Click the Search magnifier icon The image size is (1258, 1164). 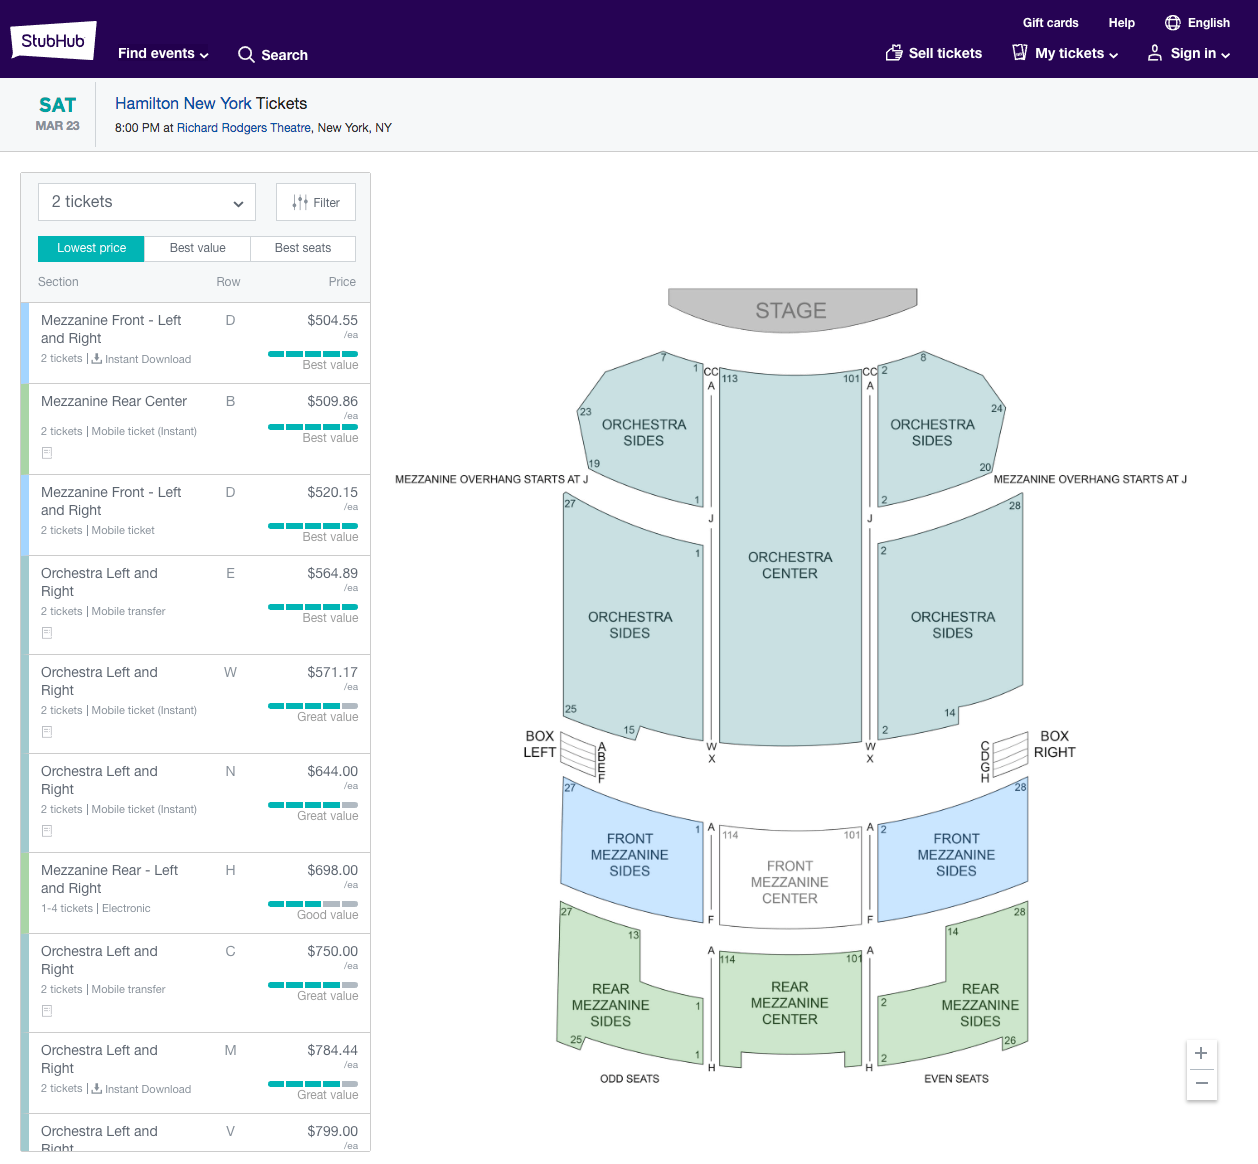point(246,55)
